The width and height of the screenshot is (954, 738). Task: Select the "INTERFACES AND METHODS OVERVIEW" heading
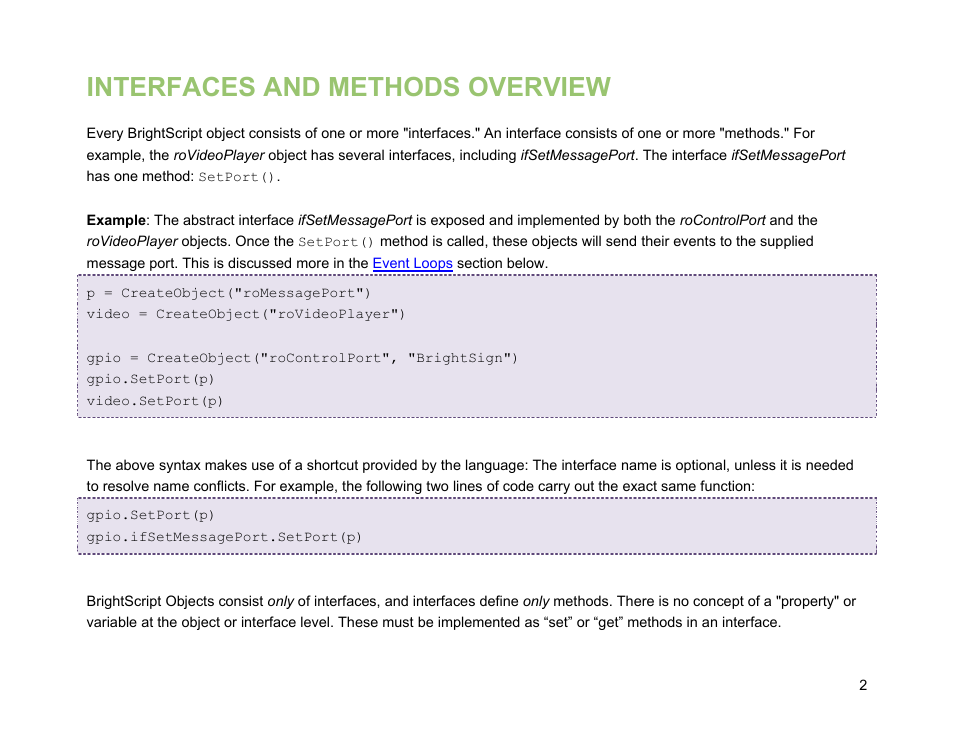click(348, 87)
